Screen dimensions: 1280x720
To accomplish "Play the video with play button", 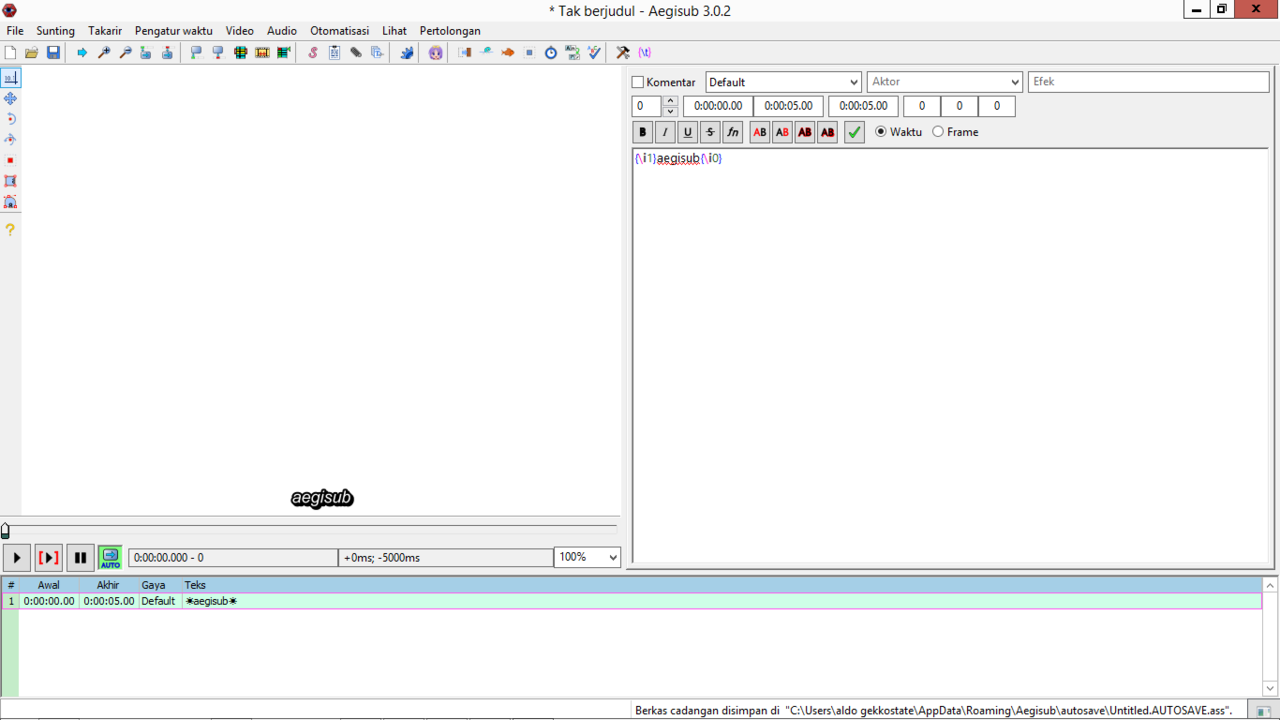I will 17,558.
